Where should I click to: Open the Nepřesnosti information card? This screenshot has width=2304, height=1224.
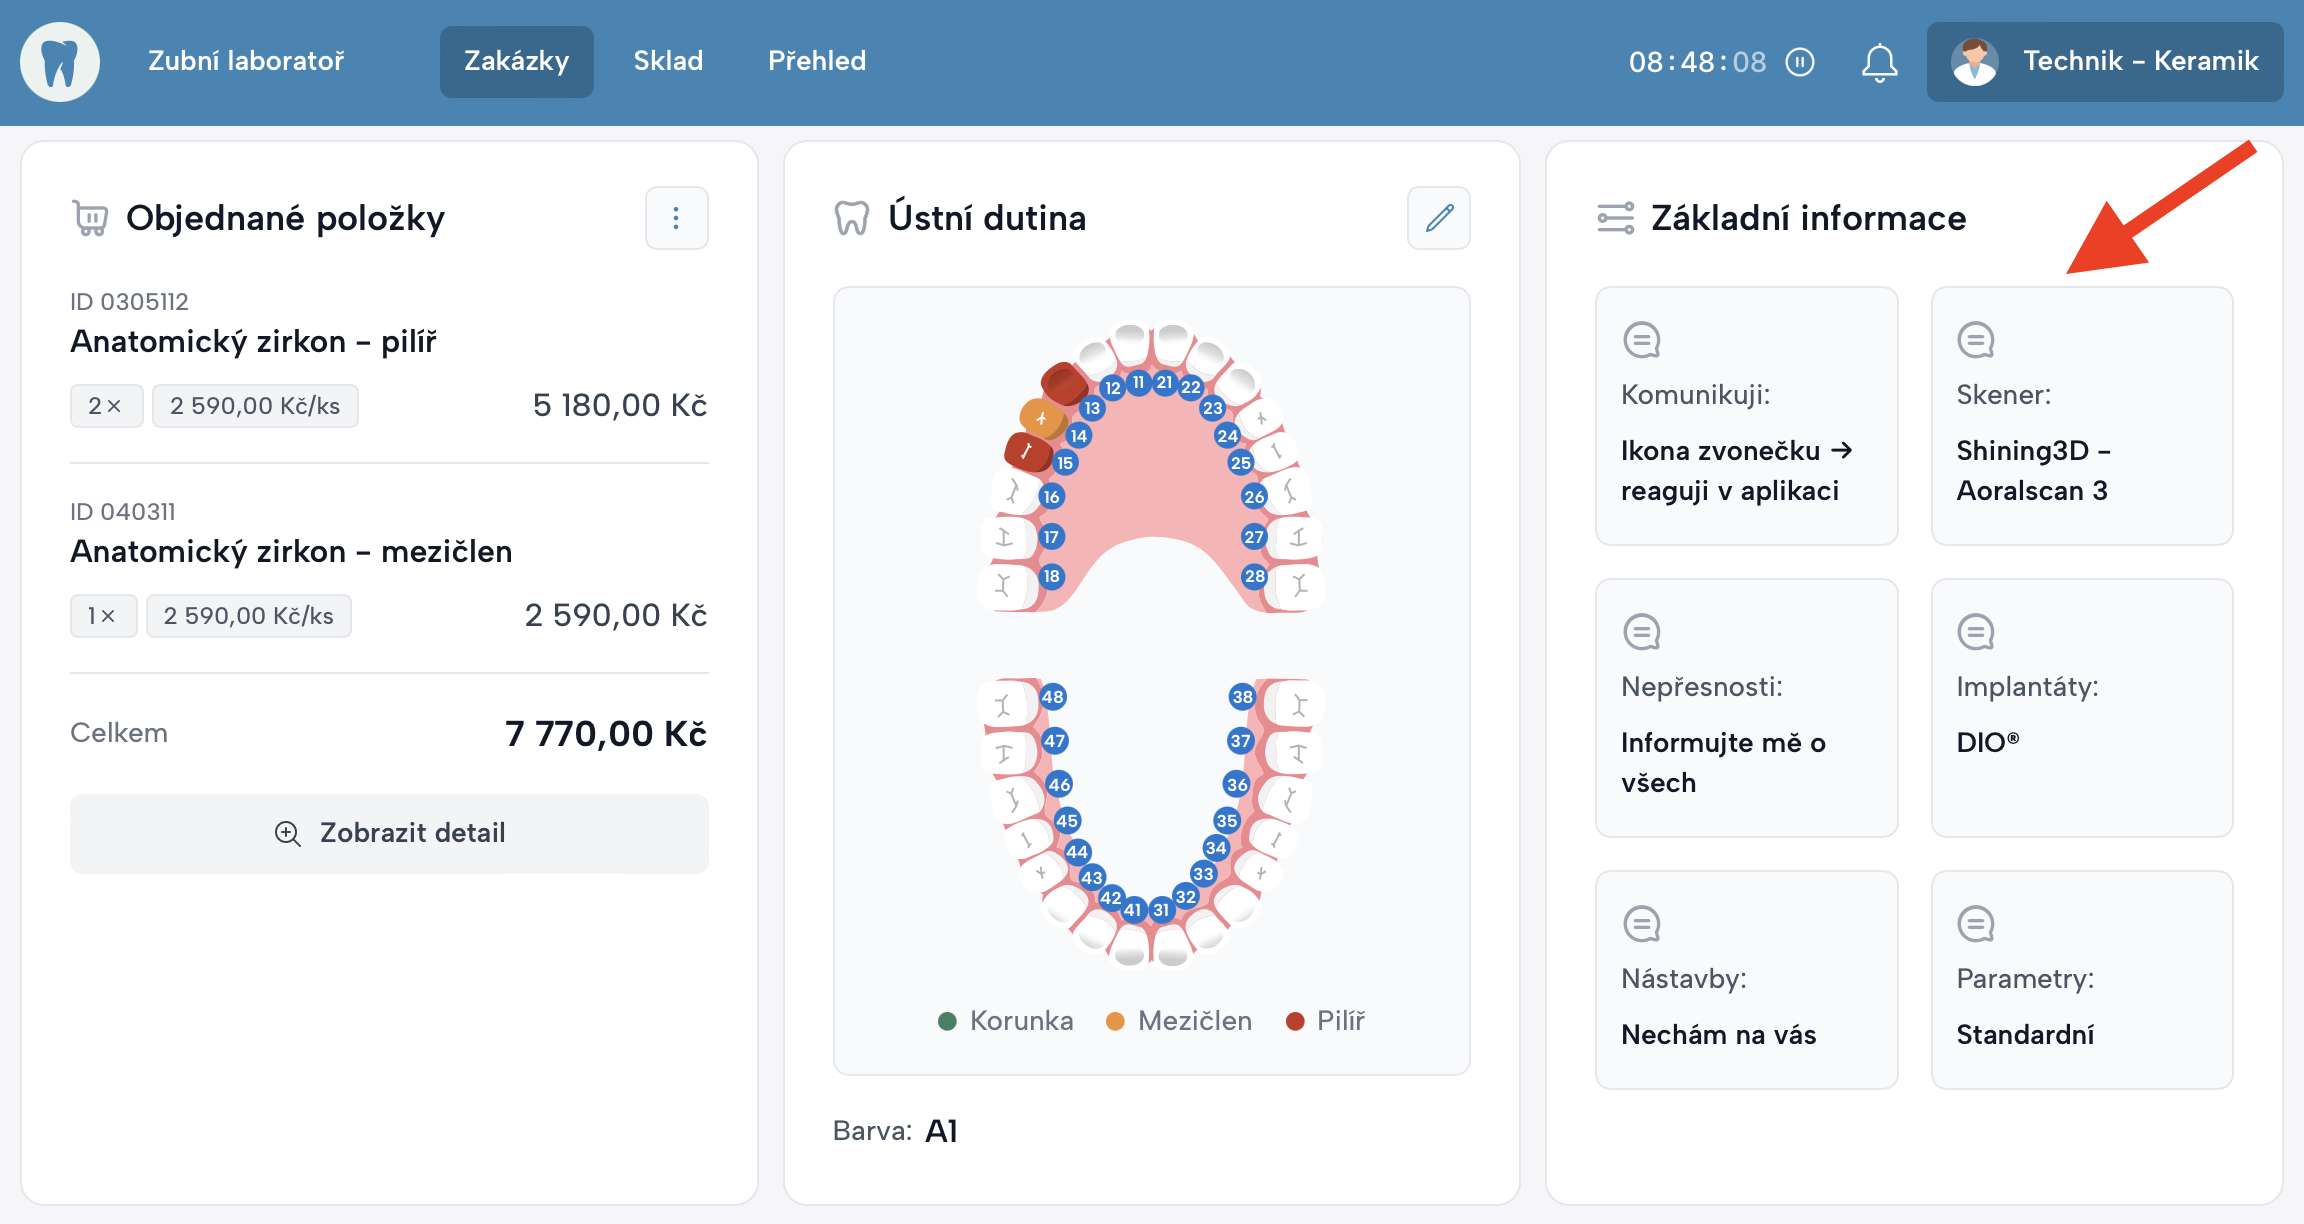coord(1745,708)
